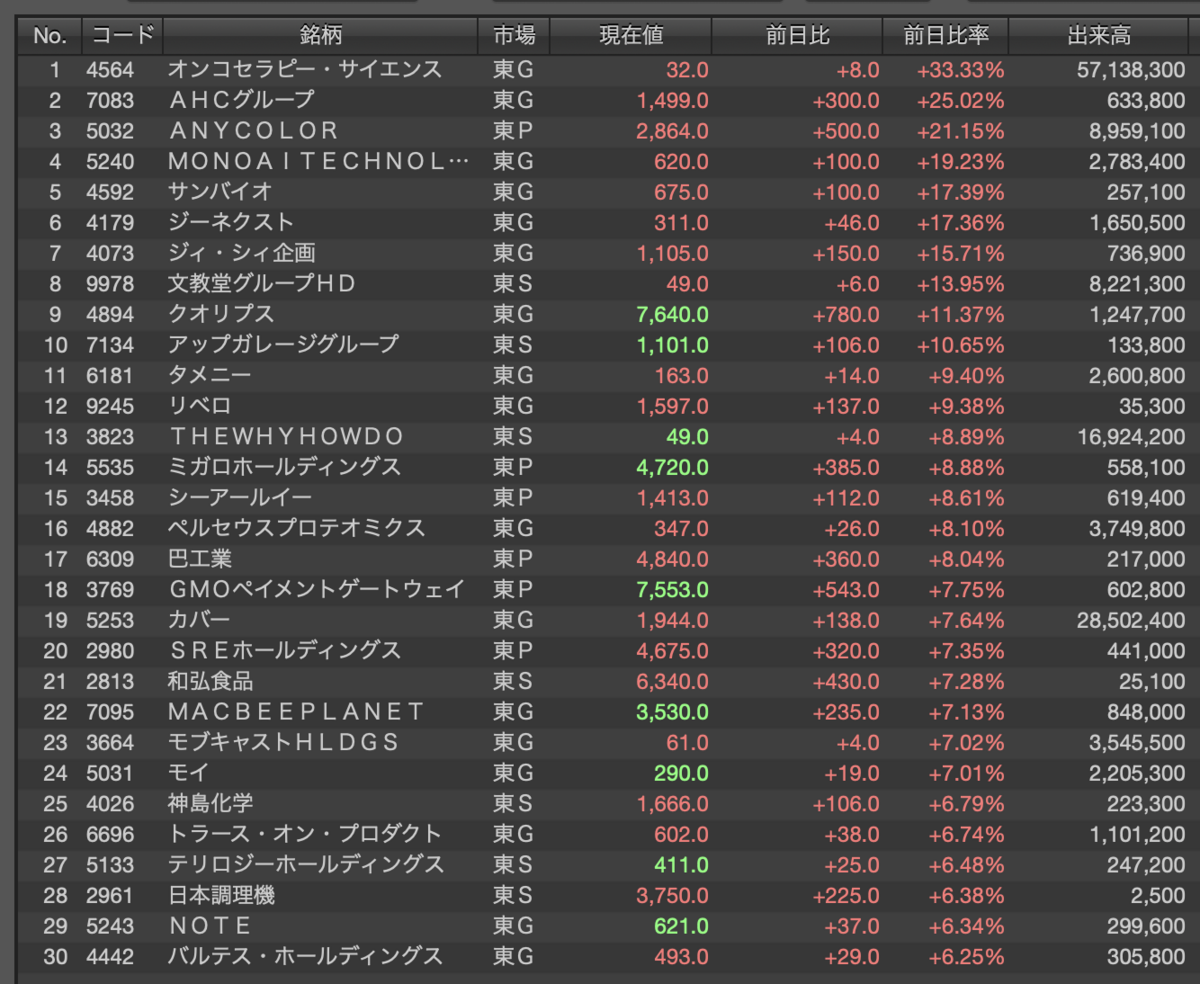This screenshot has width=1200, height=984.
Task: Click current price 7,640.0
Action: [x=673, y=314]
